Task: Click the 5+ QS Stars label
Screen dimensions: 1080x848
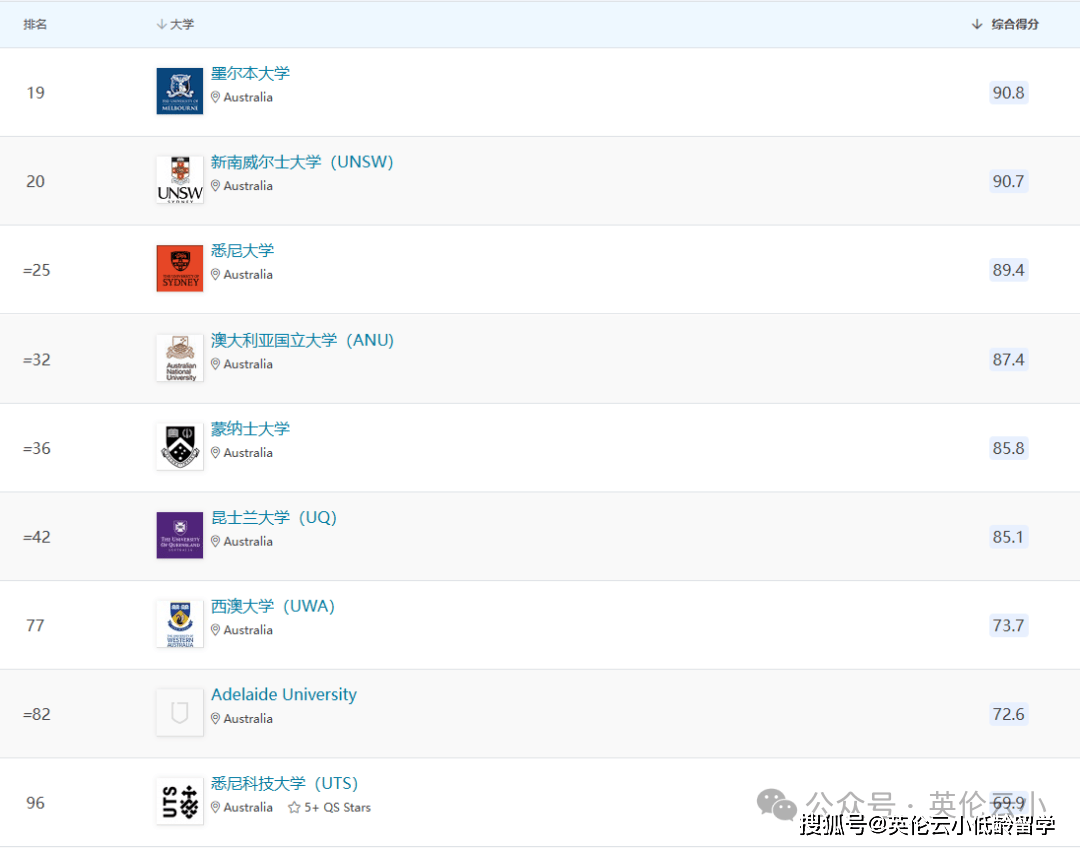Action: click(338, 807)
